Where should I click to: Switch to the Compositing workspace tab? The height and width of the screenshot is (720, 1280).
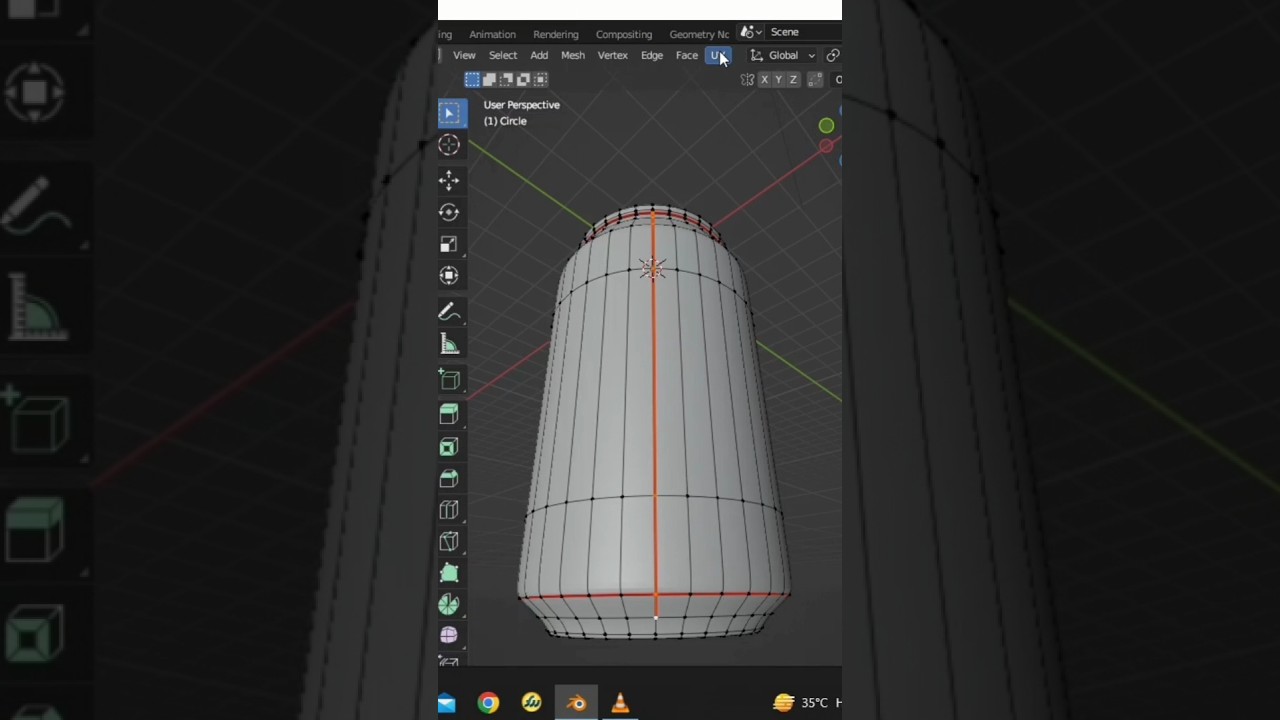coord(624,35)
